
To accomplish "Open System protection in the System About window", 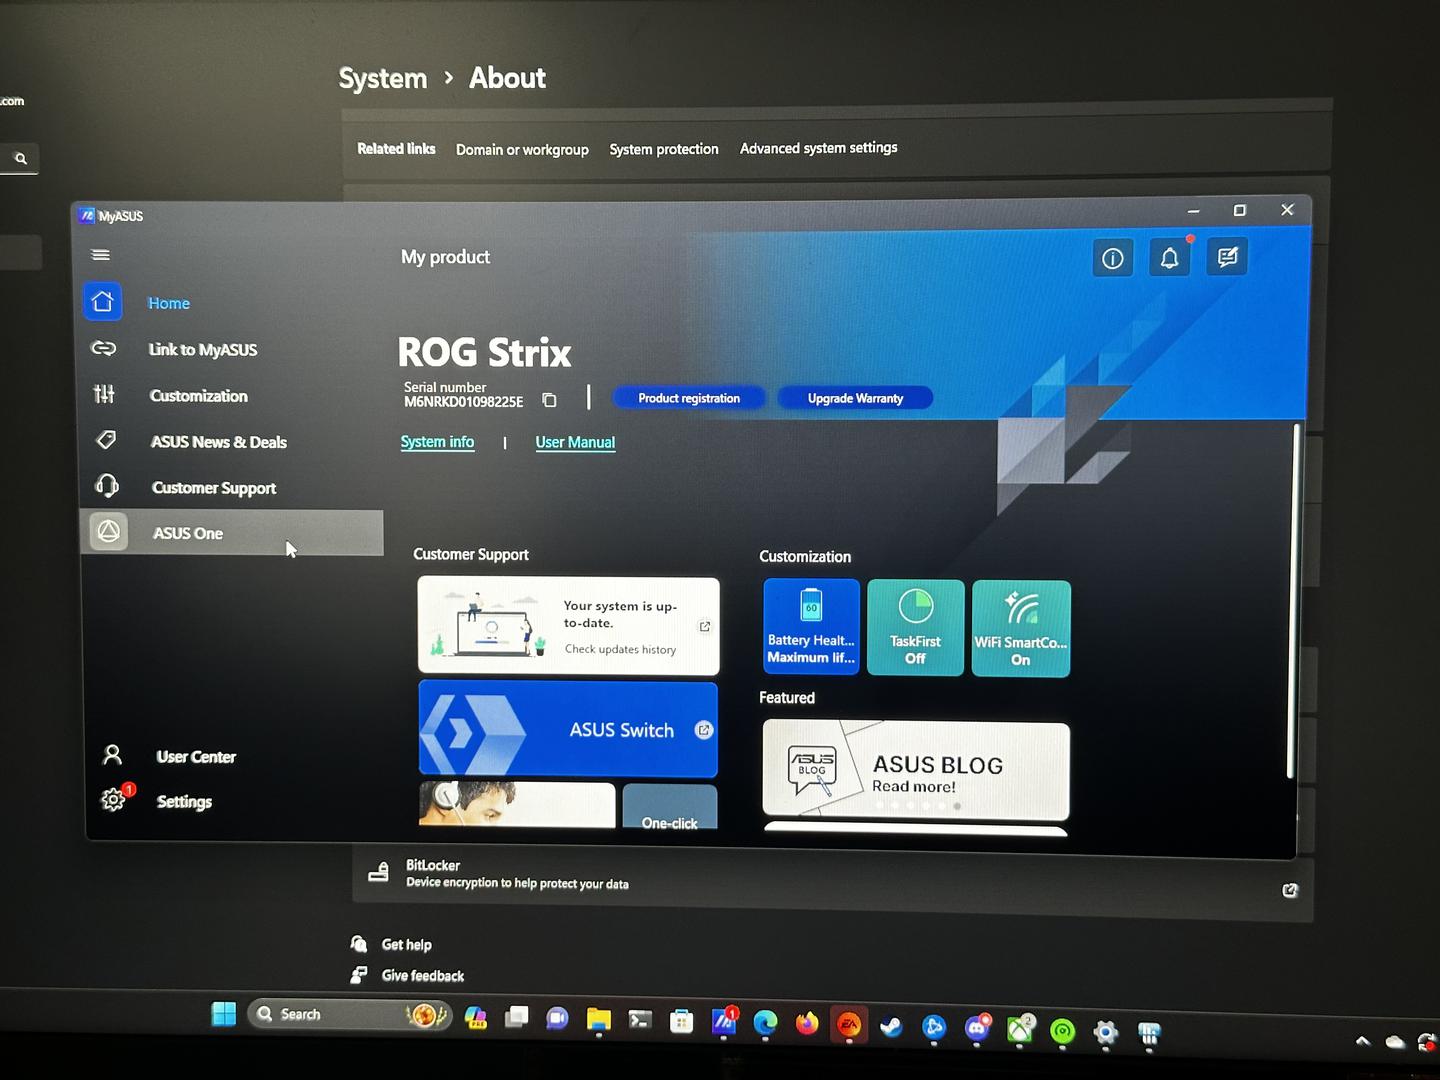I will (x=664, y=149).
